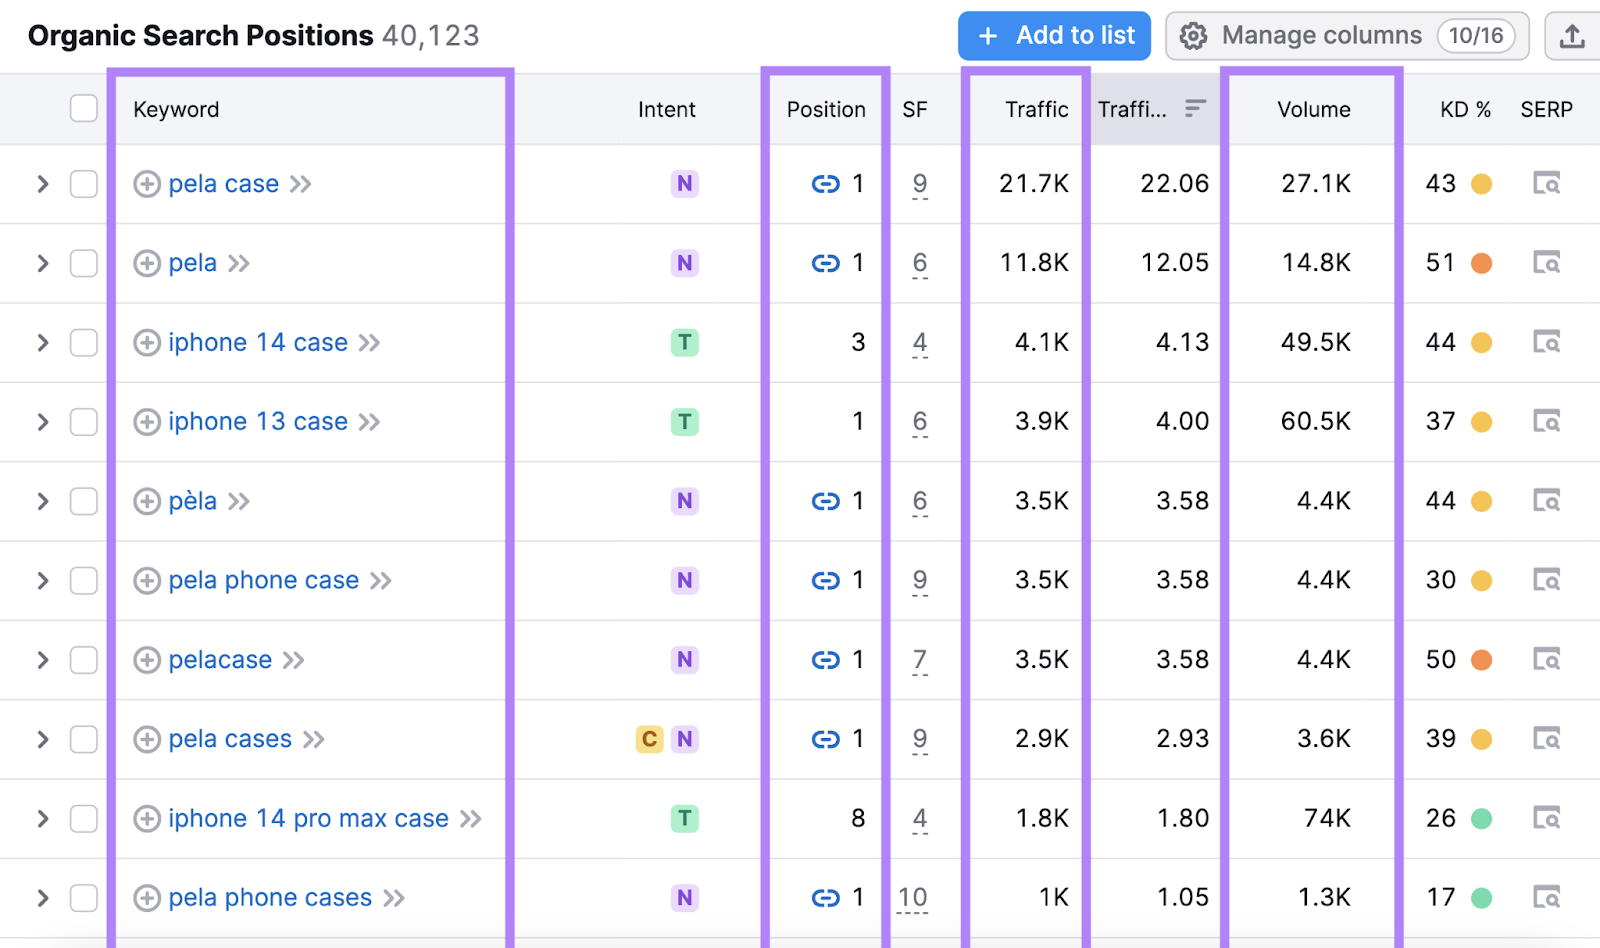Click the T intent badge for iphone 13 case
Screen dimensions: 1600x948
point(684,422)
